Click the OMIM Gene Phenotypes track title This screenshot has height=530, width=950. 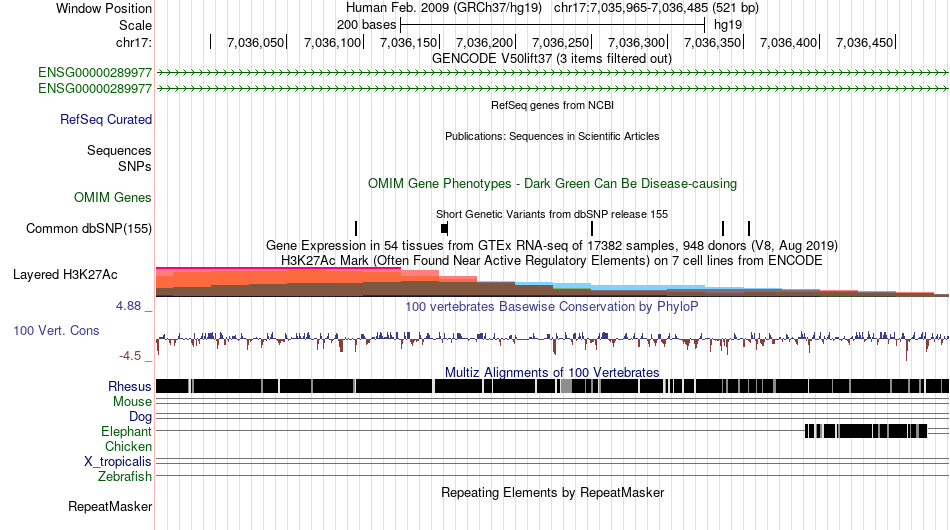553,184
